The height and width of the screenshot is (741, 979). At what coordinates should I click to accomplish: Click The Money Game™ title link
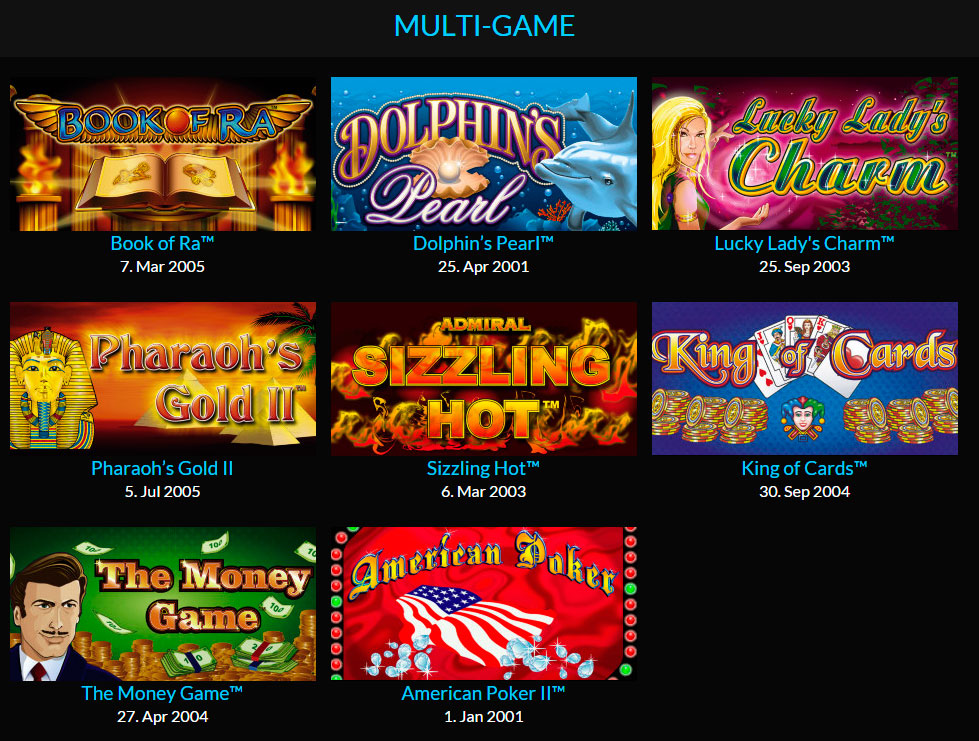pyautogui.click(x=162, y=693)
